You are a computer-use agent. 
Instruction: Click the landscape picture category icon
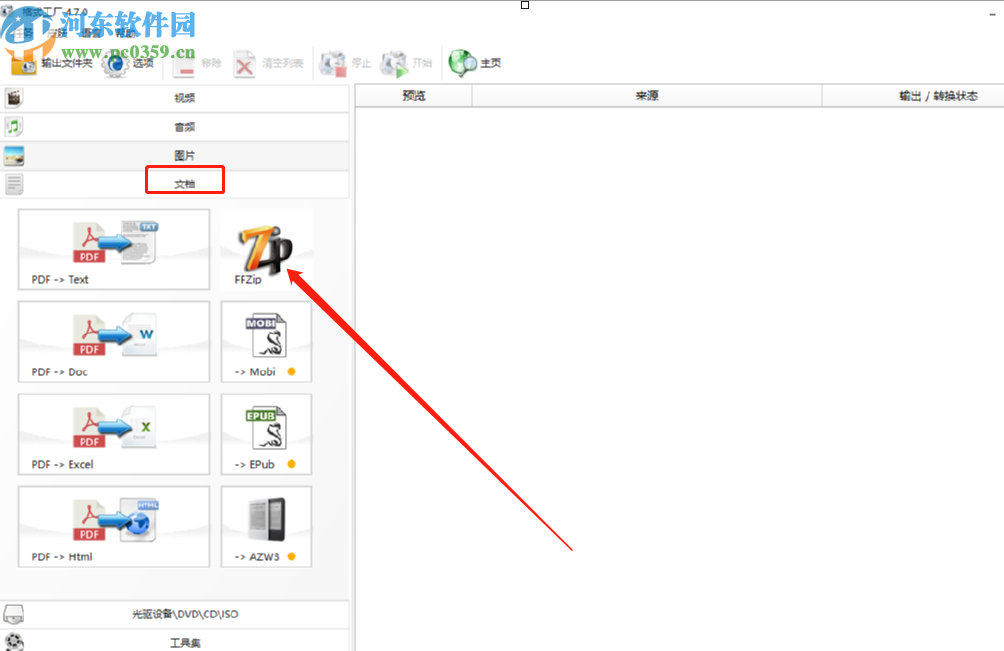click(x=13, y=156)
